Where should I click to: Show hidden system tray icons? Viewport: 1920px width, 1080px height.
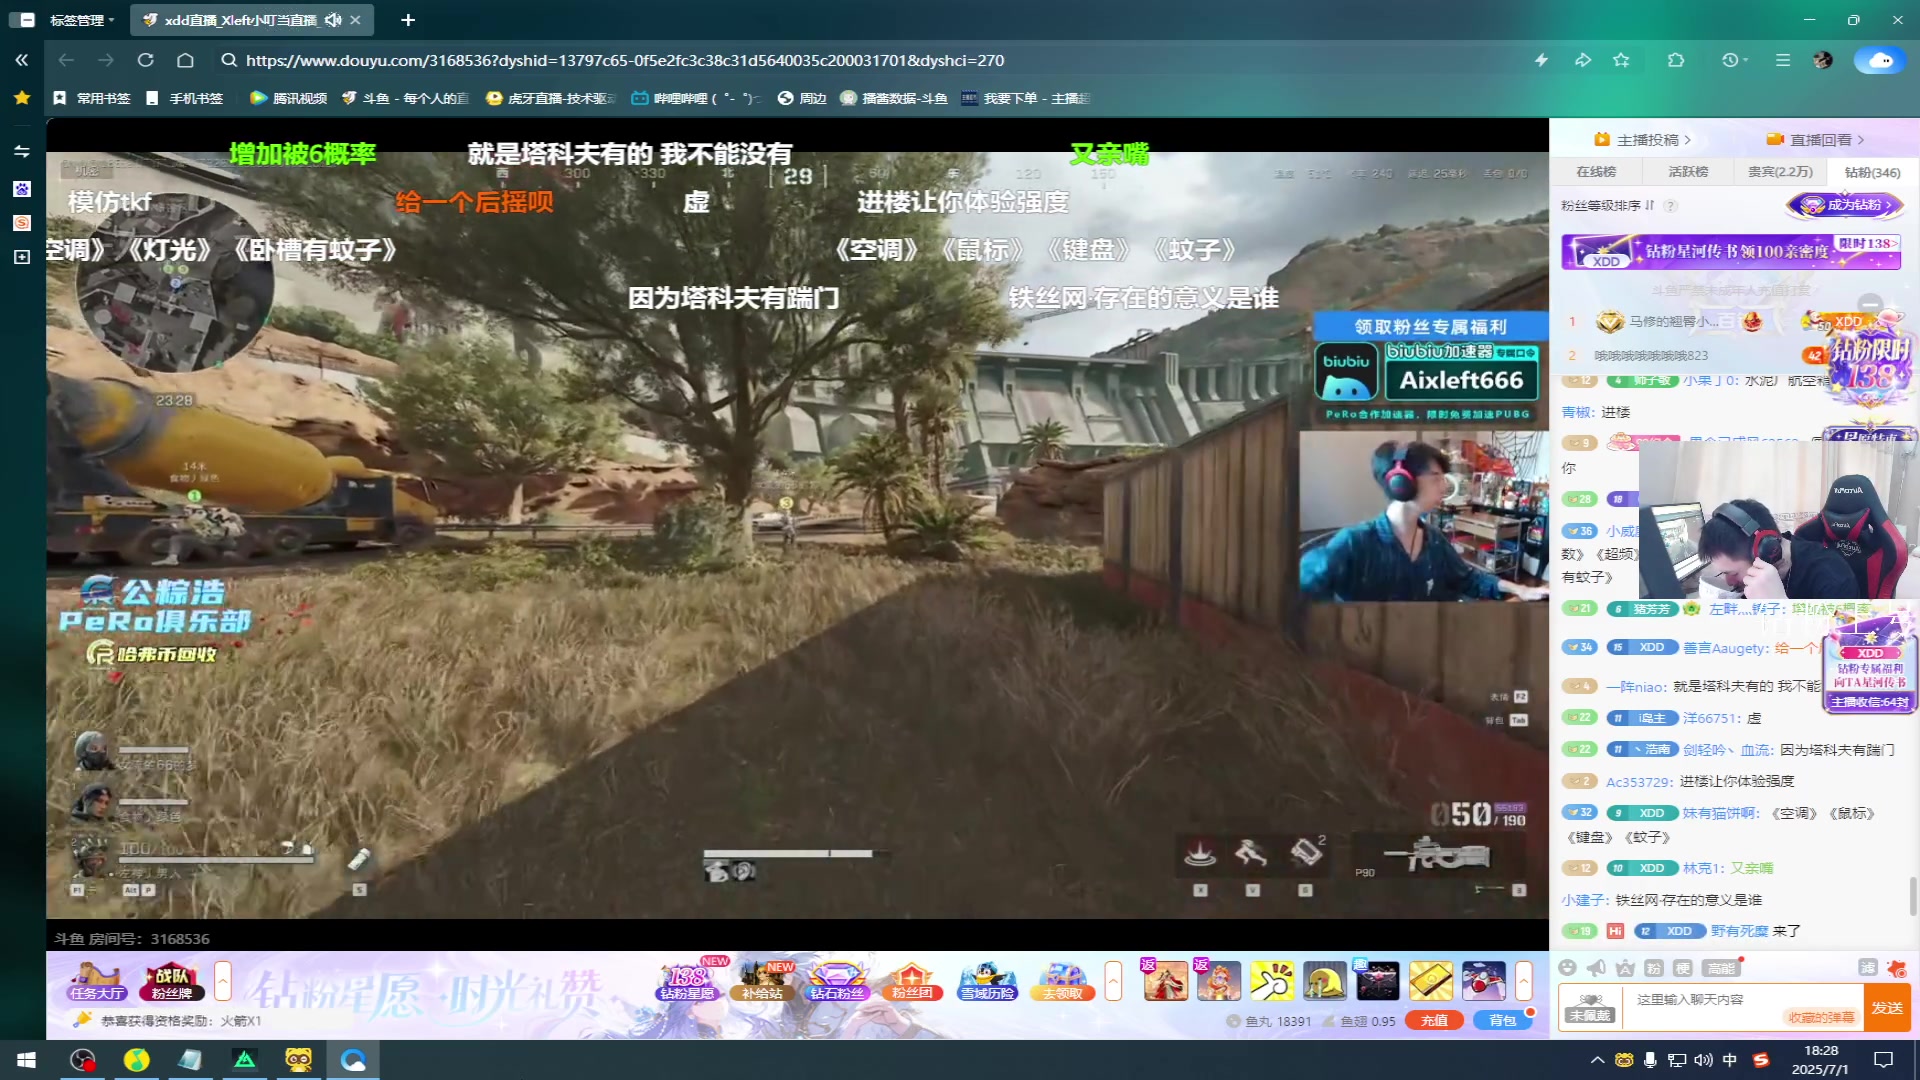(x=1597, y=1059)
